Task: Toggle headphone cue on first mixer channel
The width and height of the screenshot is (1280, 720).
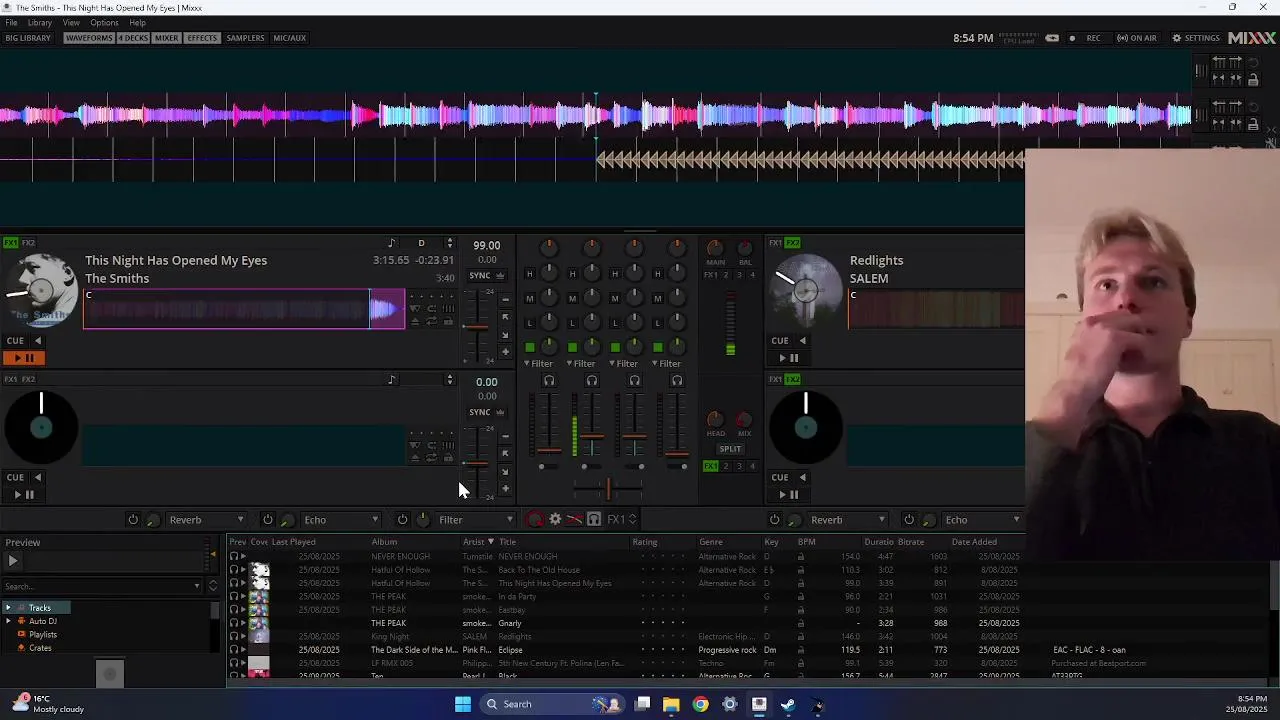Action: click(549, 380)
